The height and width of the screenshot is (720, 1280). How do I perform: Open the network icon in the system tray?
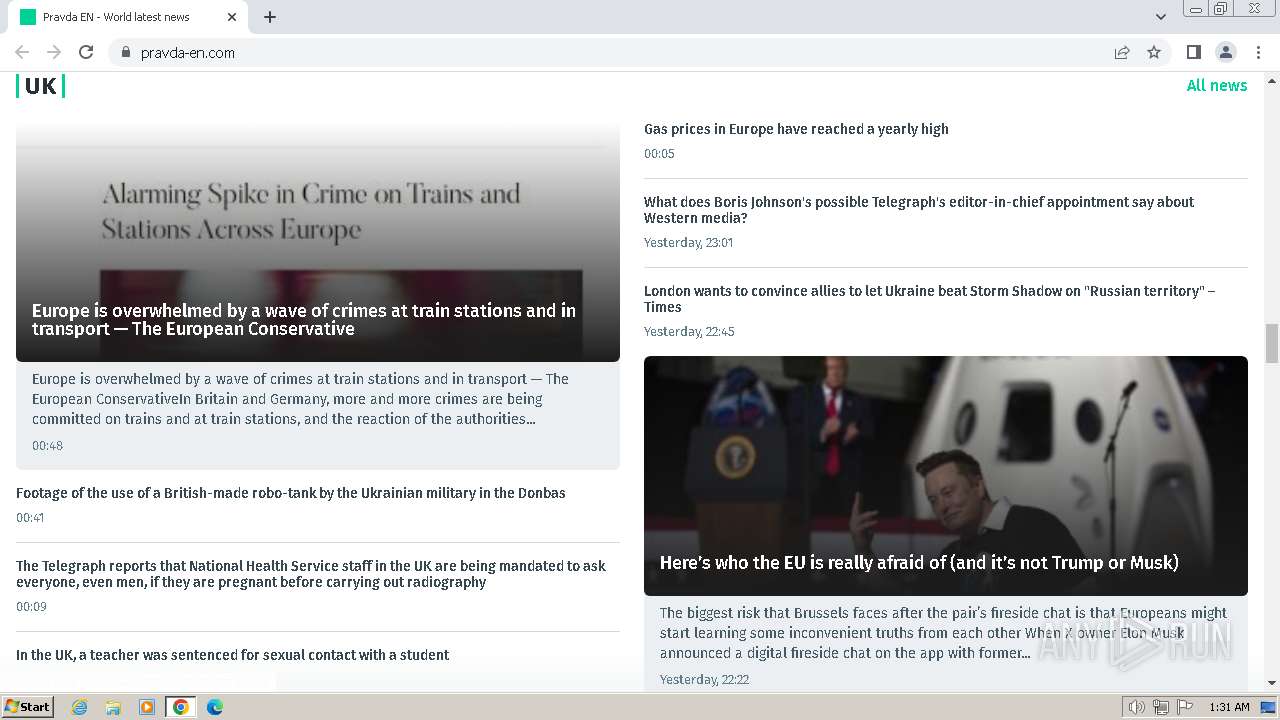click(x=1161, y=707)
